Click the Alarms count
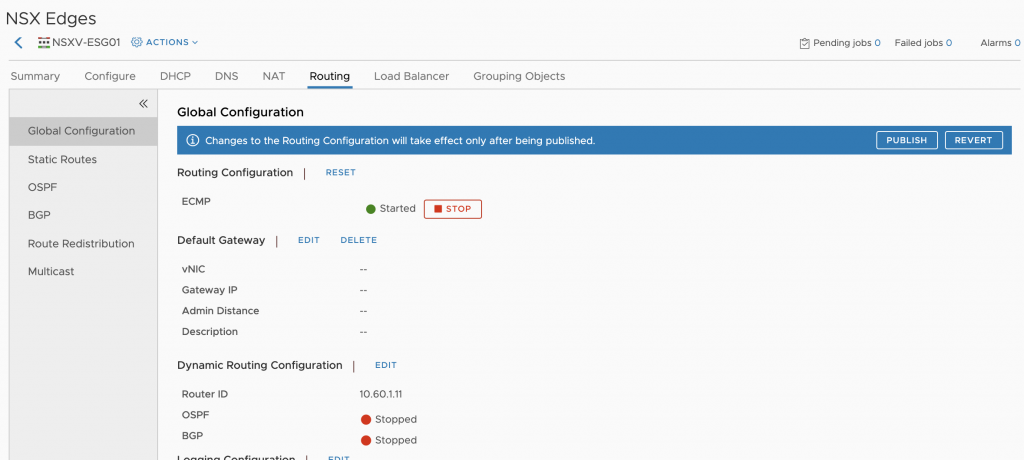 [1017, 43]
